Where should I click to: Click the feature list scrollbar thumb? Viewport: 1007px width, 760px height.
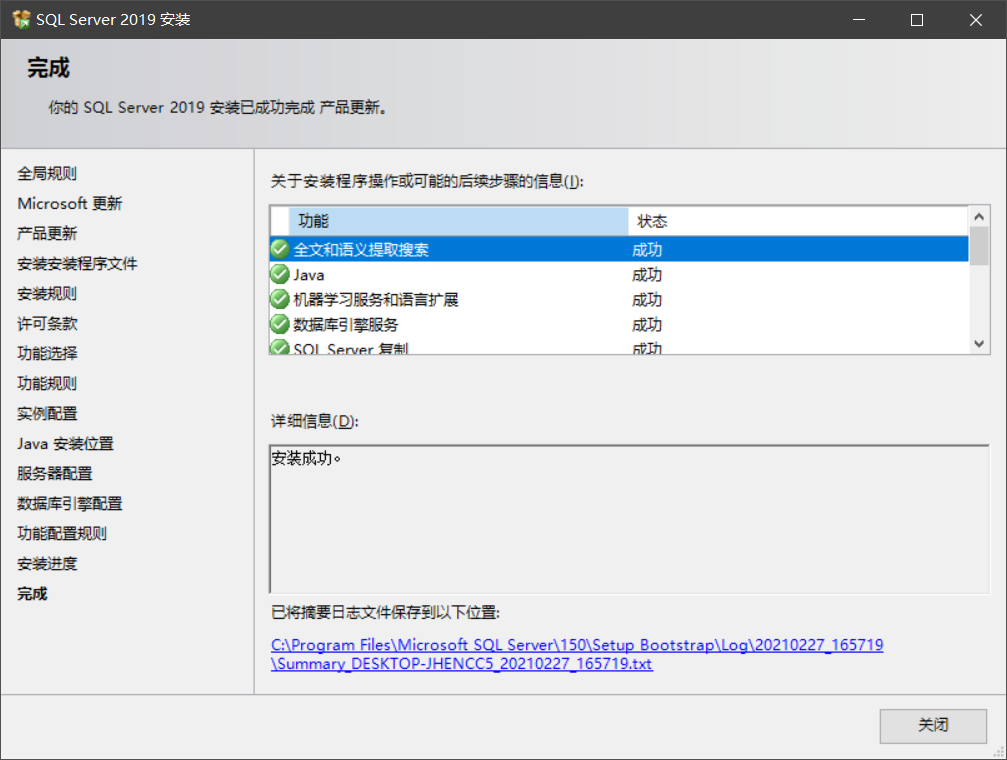coord(979,246)
